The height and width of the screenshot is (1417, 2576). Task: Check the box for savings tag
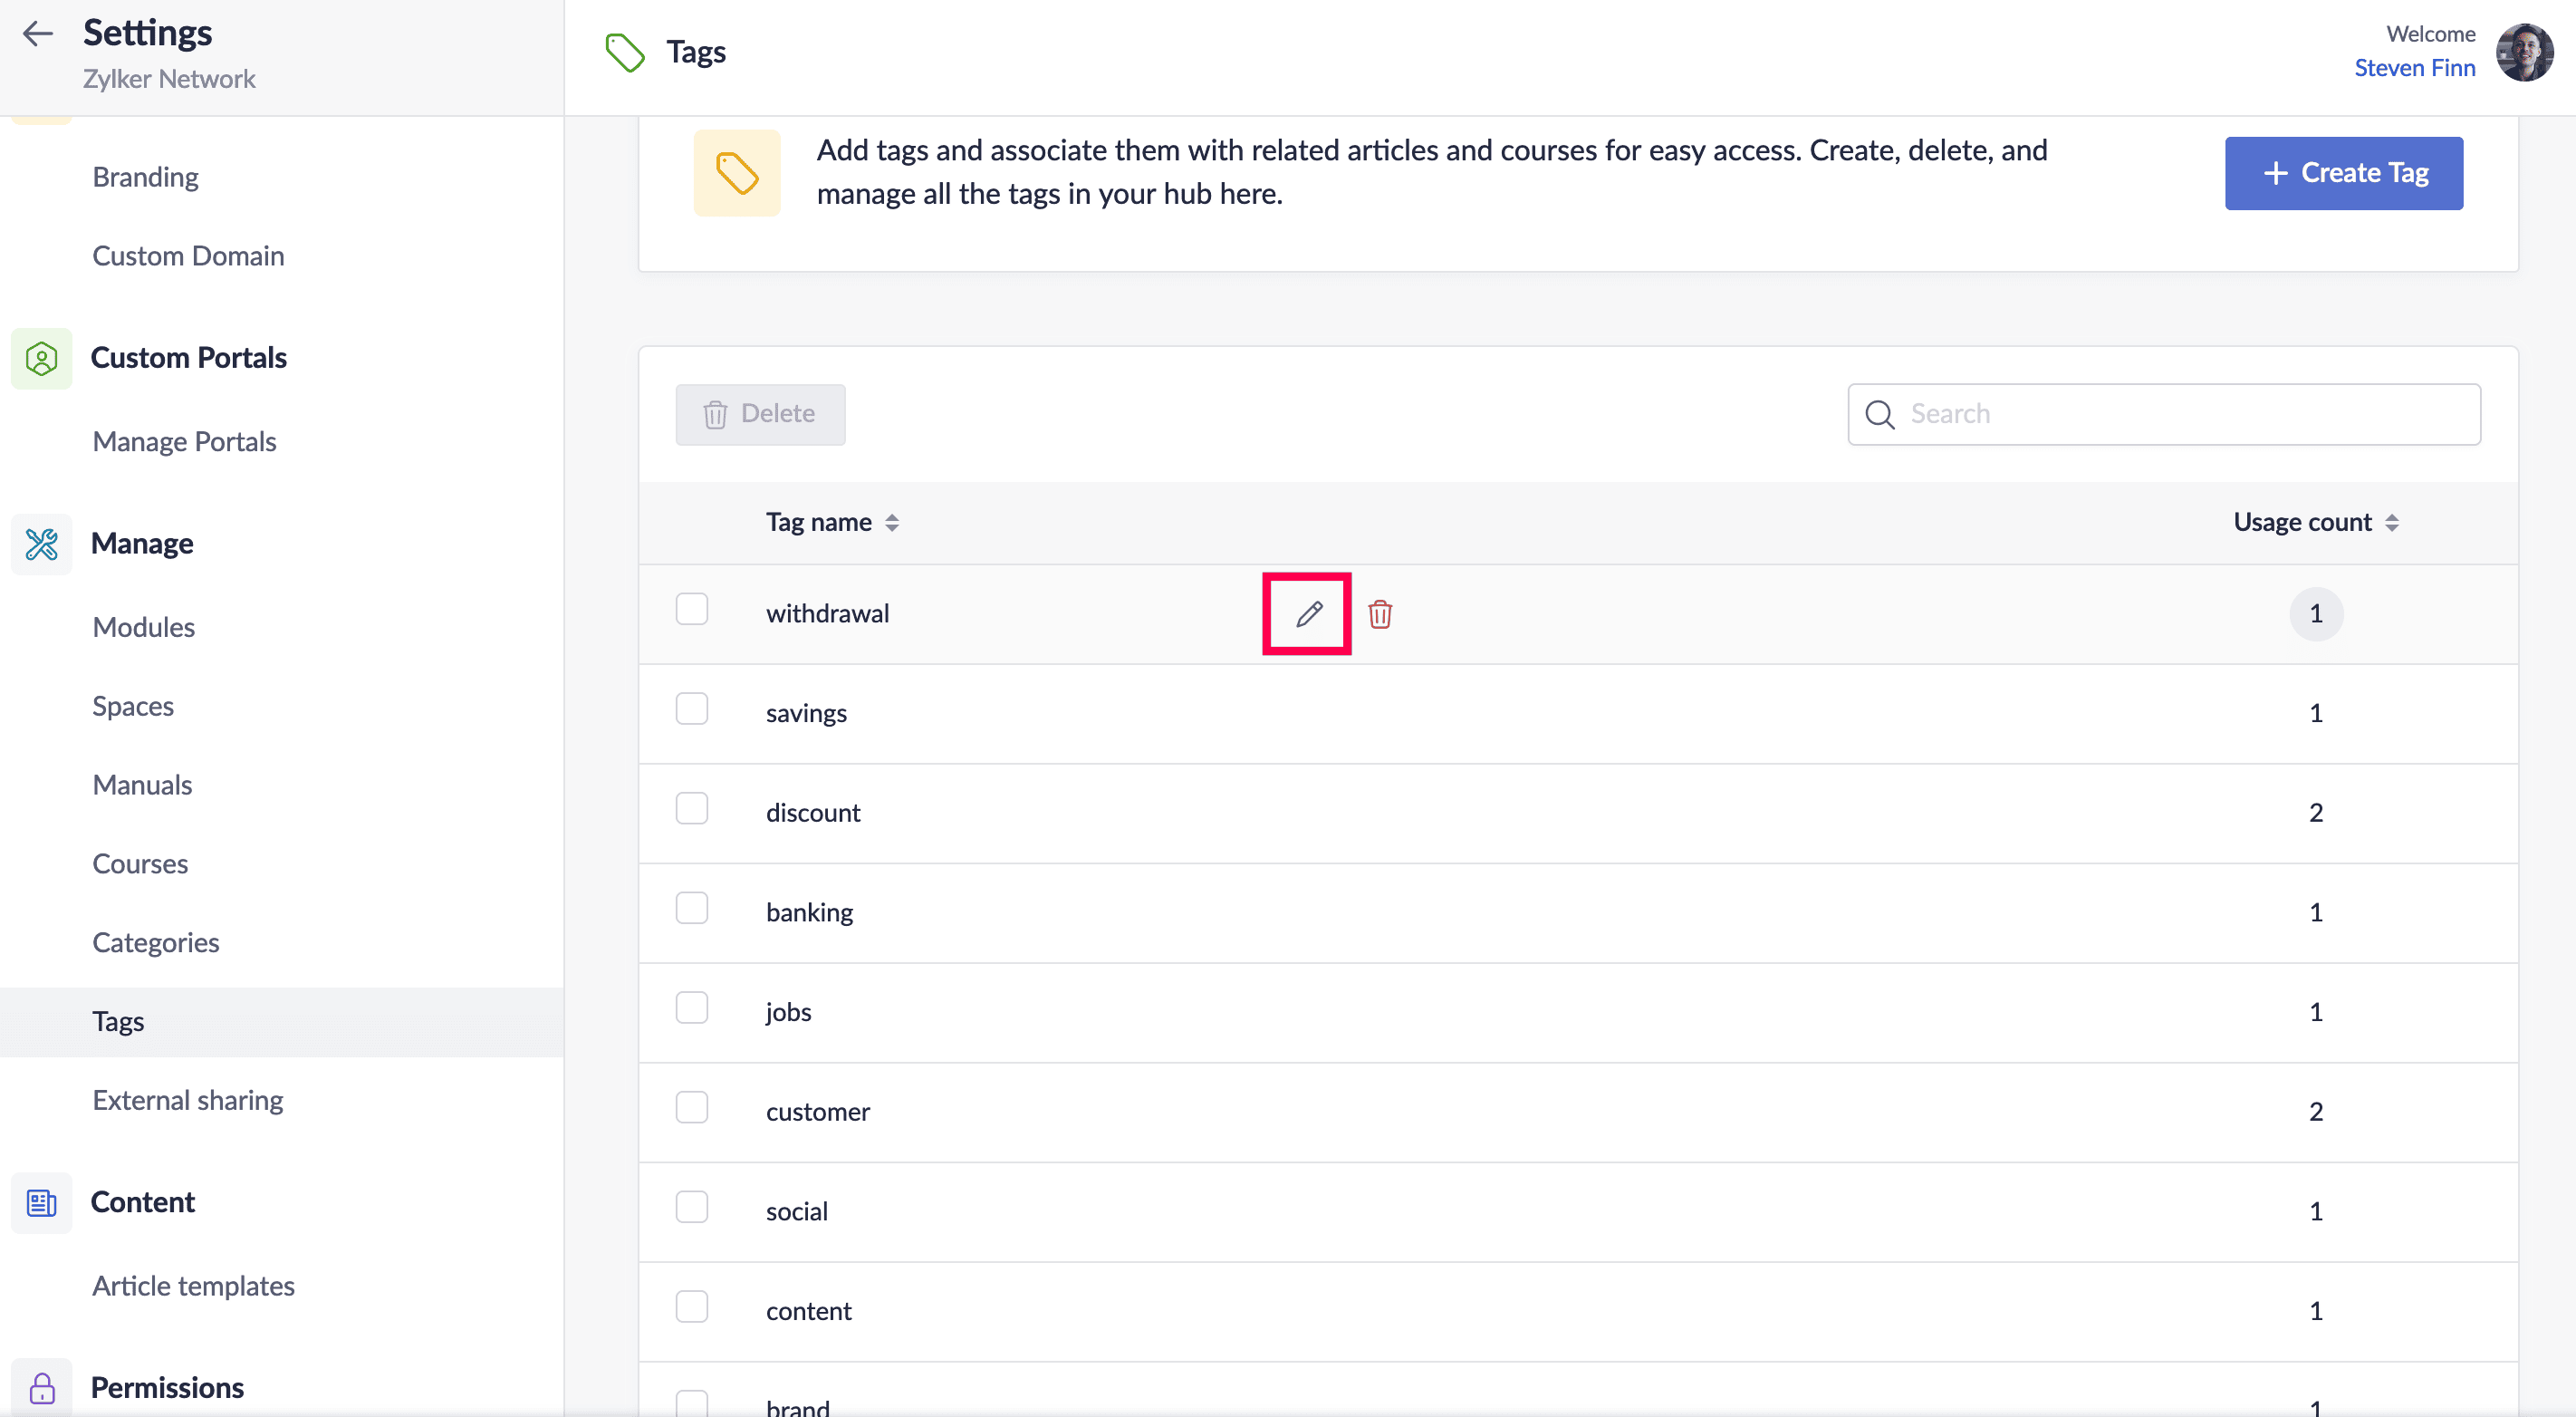(x=691, y=709)
